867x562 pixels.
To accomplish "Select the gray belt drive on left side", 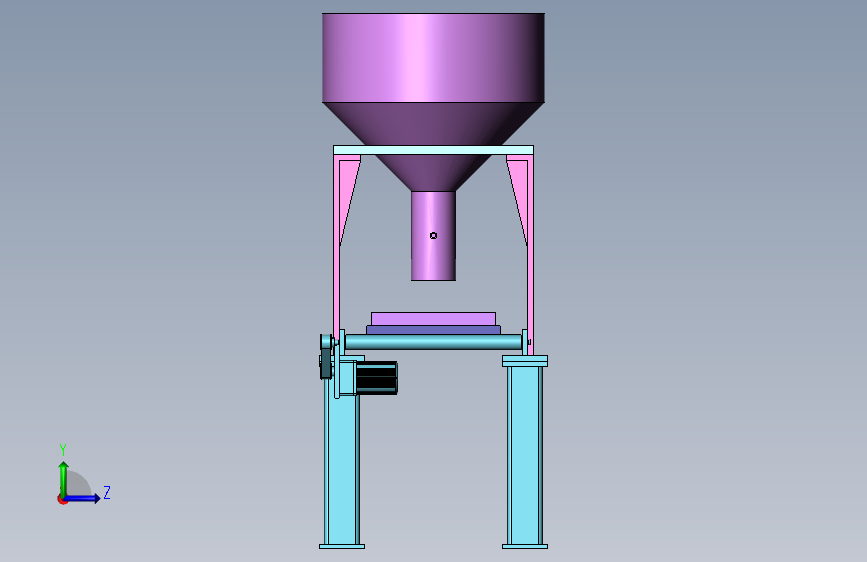I will [326, 356].
